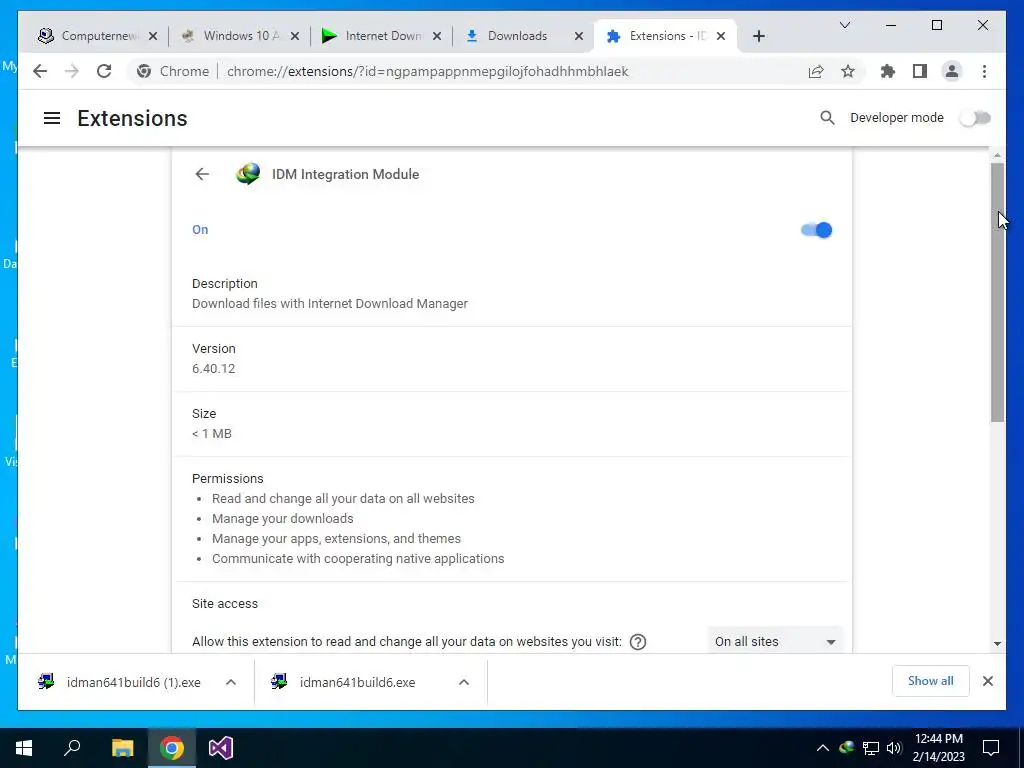The image size is (1024, 768).
Task: Go back to the extensions list with the arrow
Action: [x=202, y=174]
